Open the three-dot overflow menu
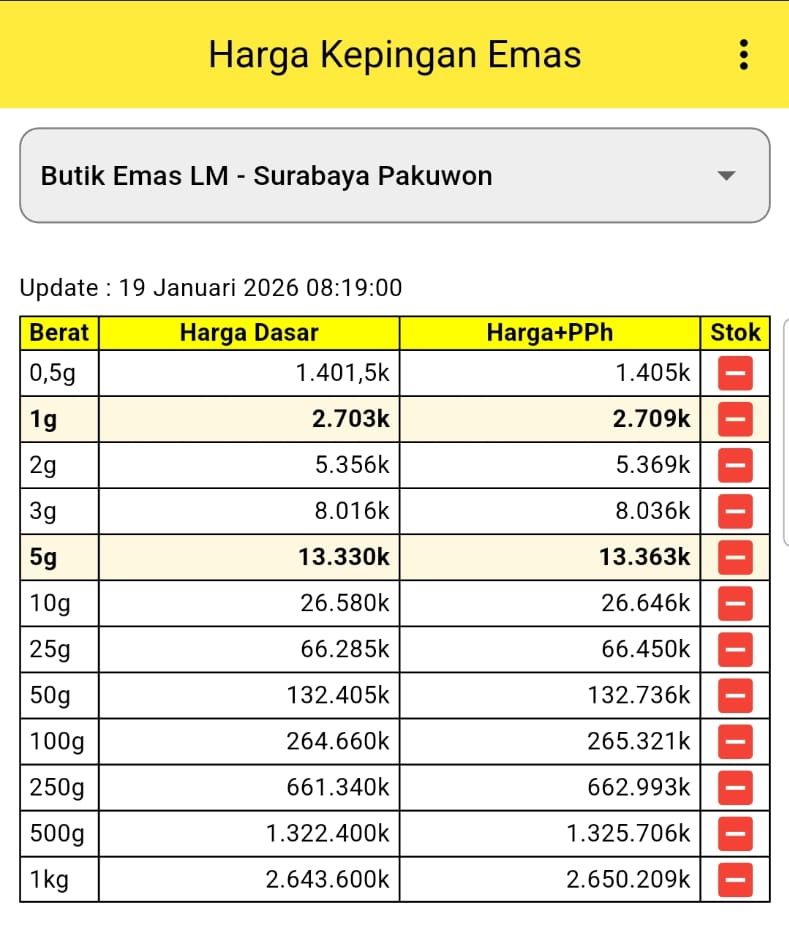 click(743, 54)
